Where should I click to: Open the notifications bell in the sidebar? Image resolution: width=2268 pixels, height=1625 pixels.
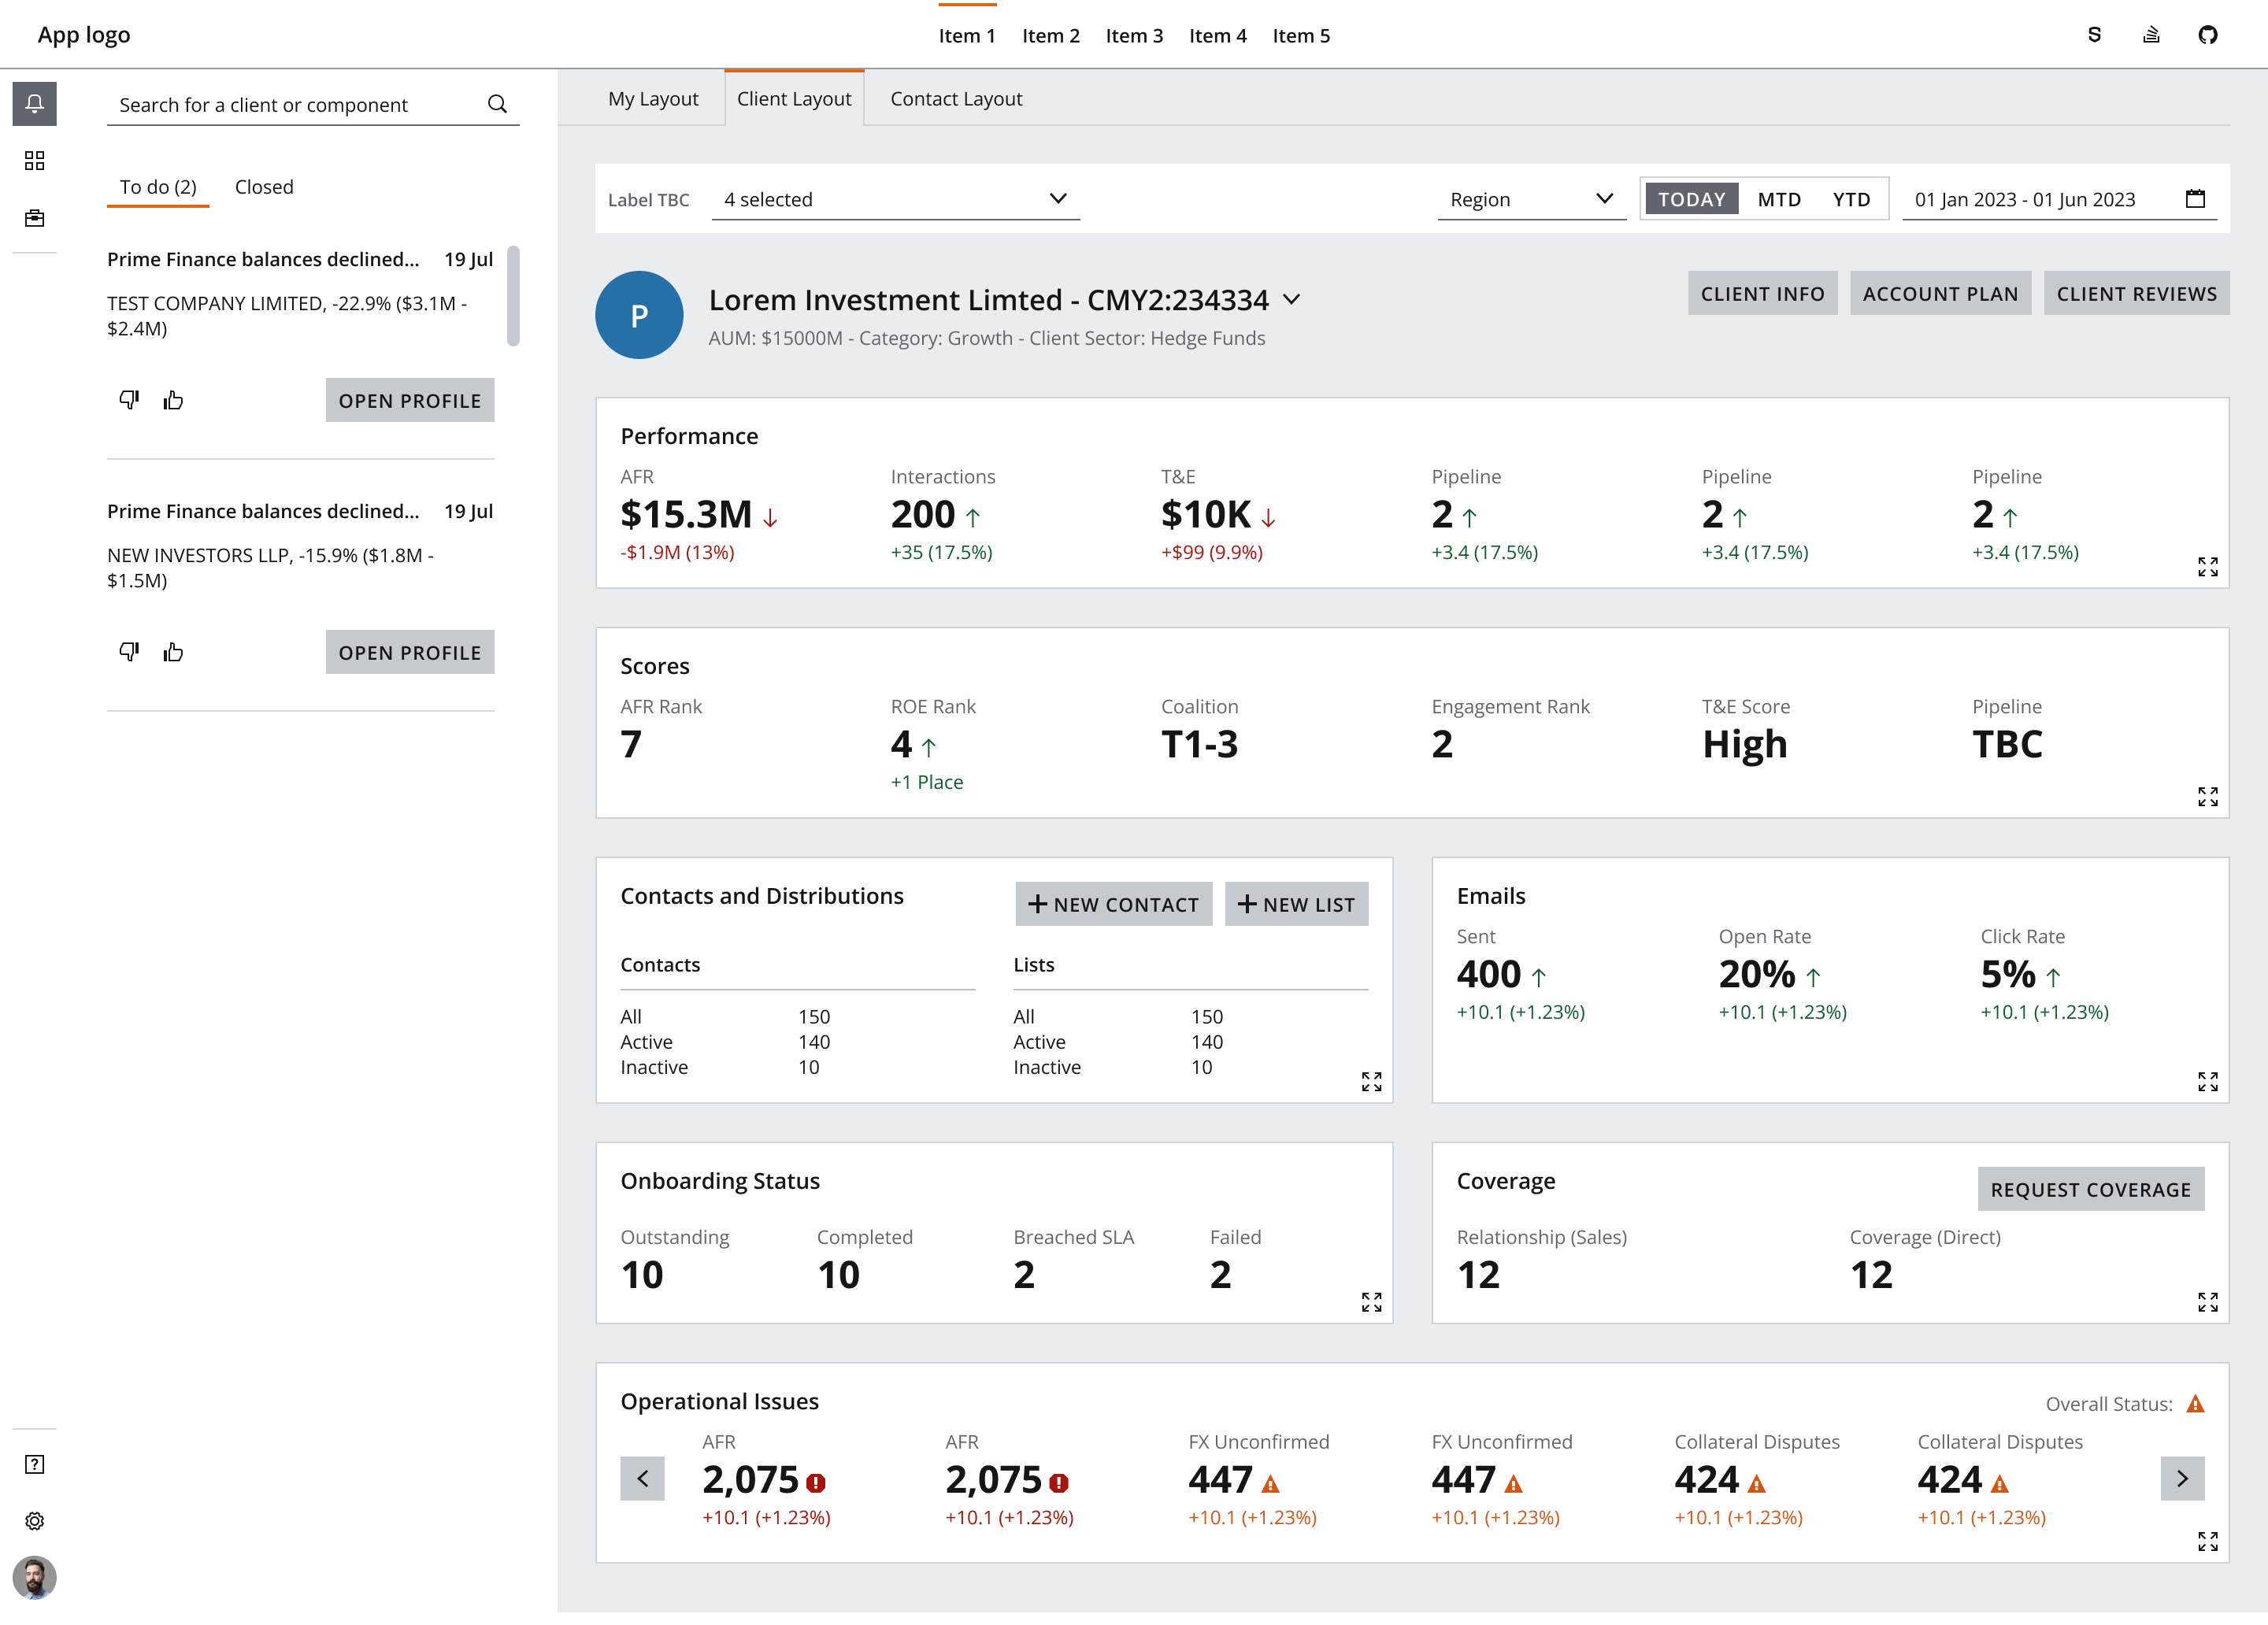point(35,103)
